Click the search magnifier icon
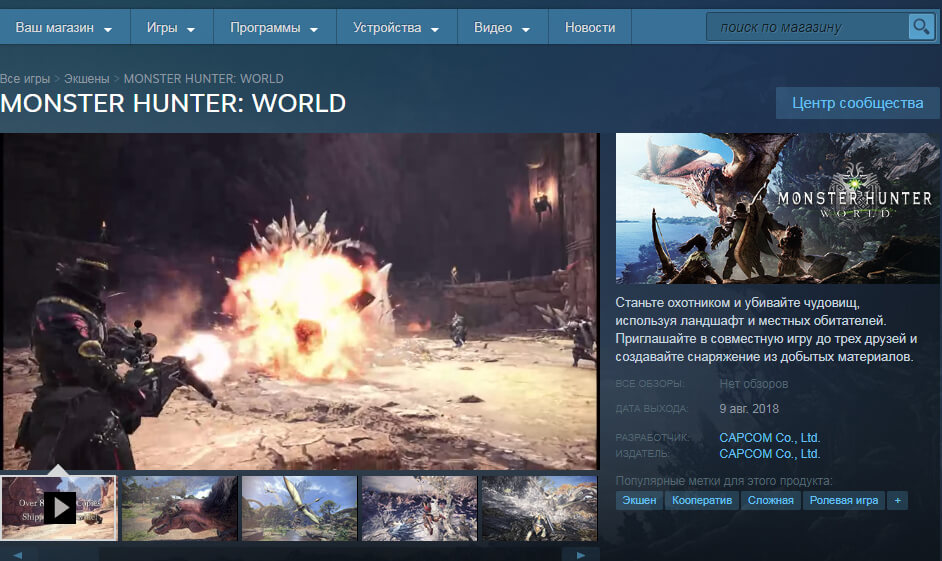942x561 pixels. (921, 27)
